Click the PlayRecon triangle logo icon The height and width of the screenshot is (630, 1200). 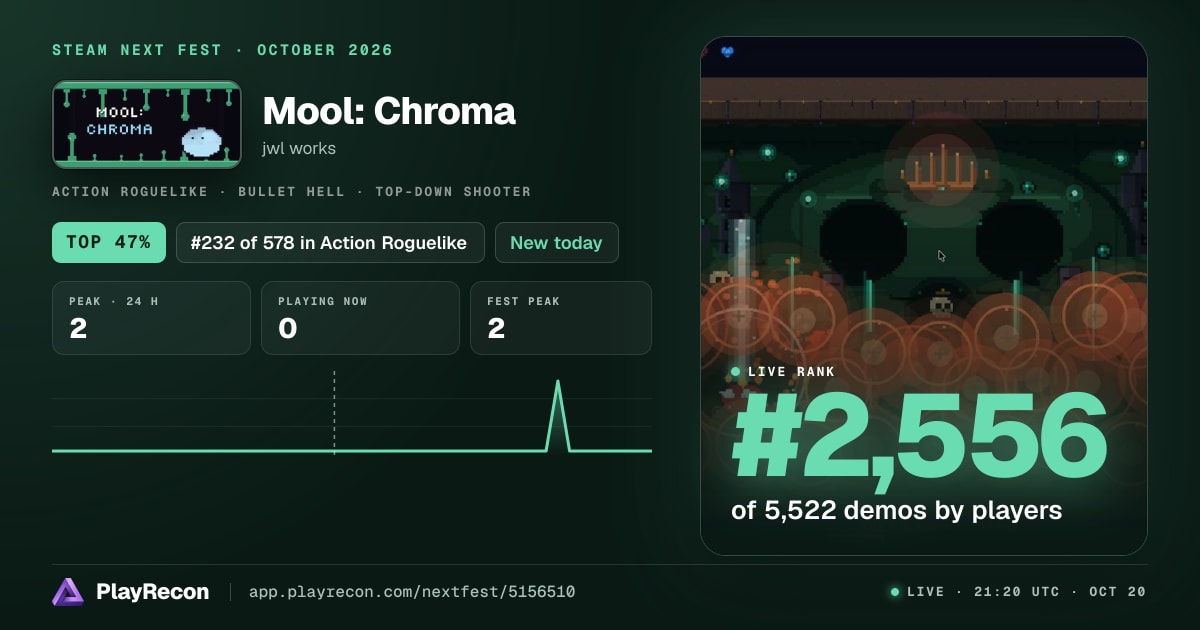pos(68,592)
